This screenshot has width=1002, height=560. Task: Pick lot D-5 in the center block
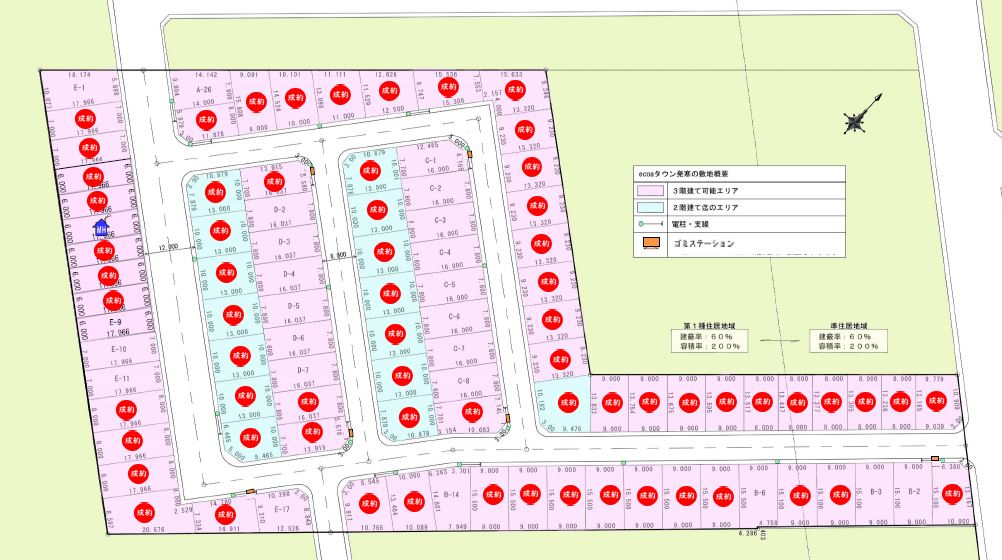[293, 306]
